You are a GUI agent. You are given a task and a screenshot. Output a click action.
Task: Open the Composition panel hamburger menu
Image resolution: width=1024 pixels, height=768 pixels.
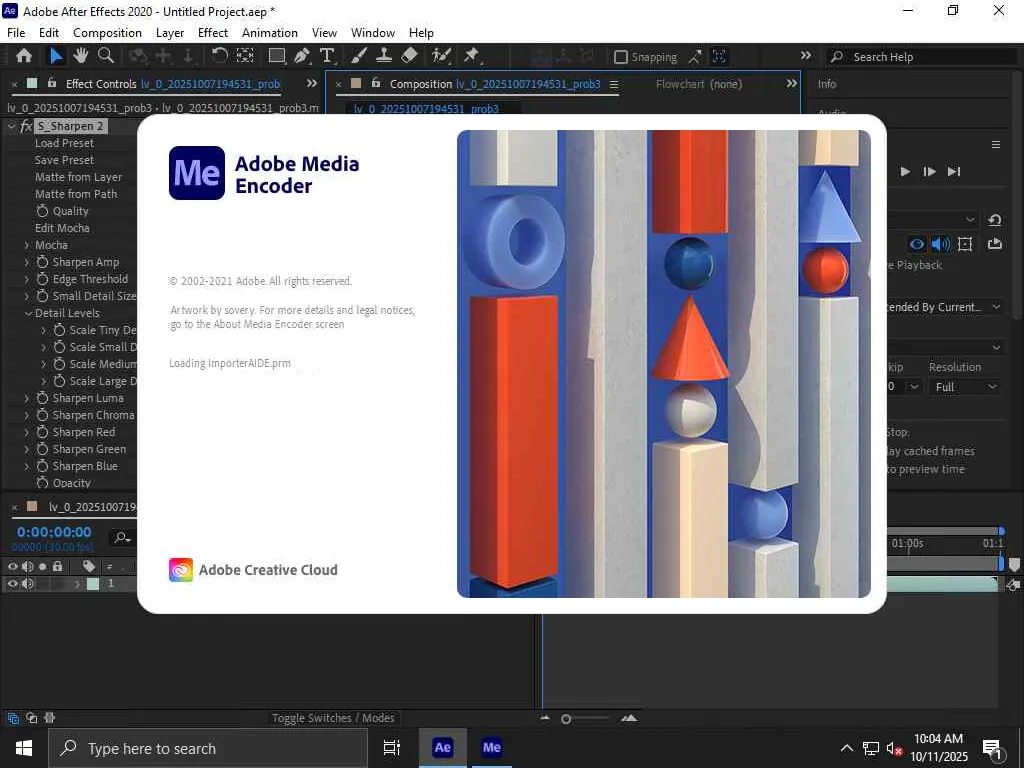pyautogui.click(x=614, y=84)
